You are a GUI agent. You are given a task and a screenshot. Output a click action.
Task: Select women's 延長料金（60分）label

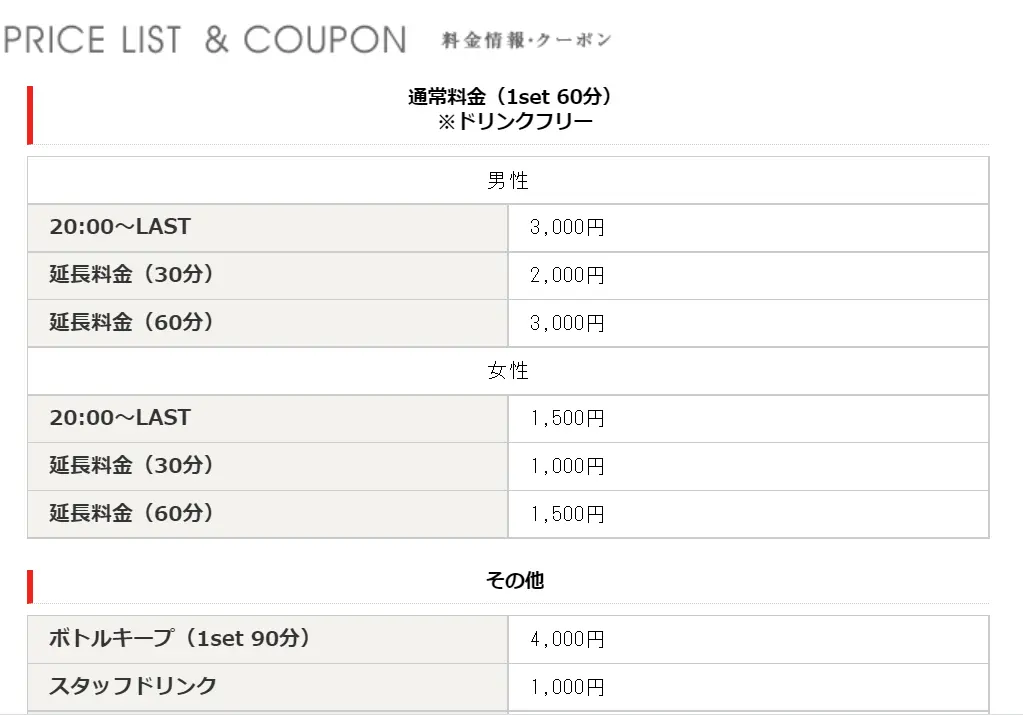click(131, 513)
